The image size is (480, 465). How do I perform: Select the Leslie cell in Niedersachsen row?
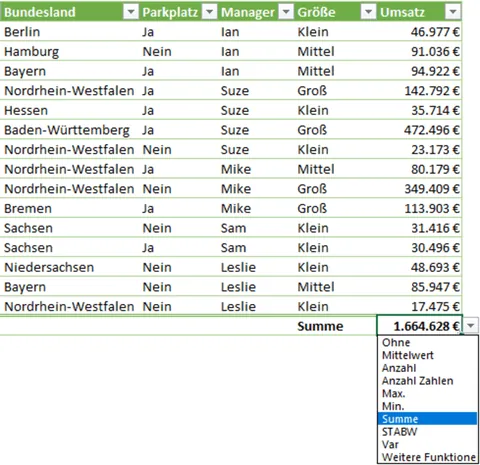pos(256,267)
